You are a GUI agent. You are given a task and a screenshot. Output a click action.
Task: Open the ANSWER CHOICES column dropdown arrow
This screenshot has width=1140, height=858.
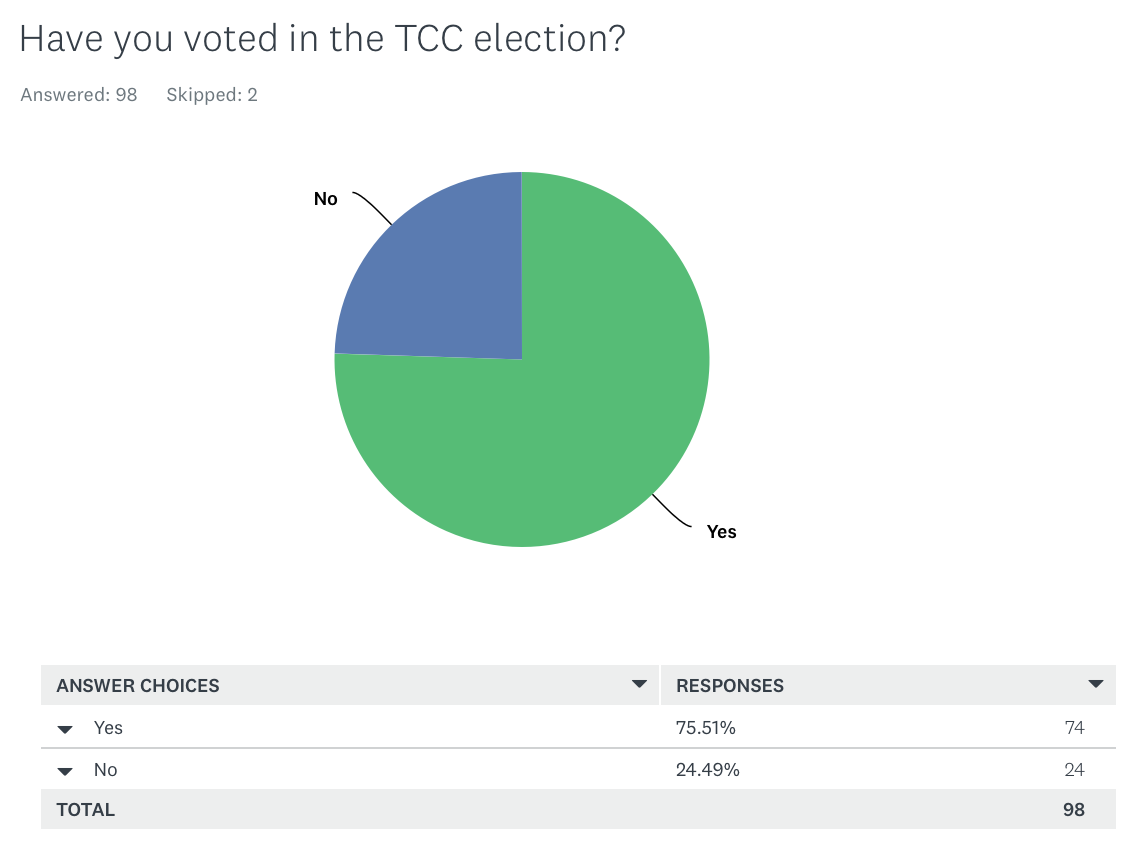pyautogui.click(x=639, y=685)
